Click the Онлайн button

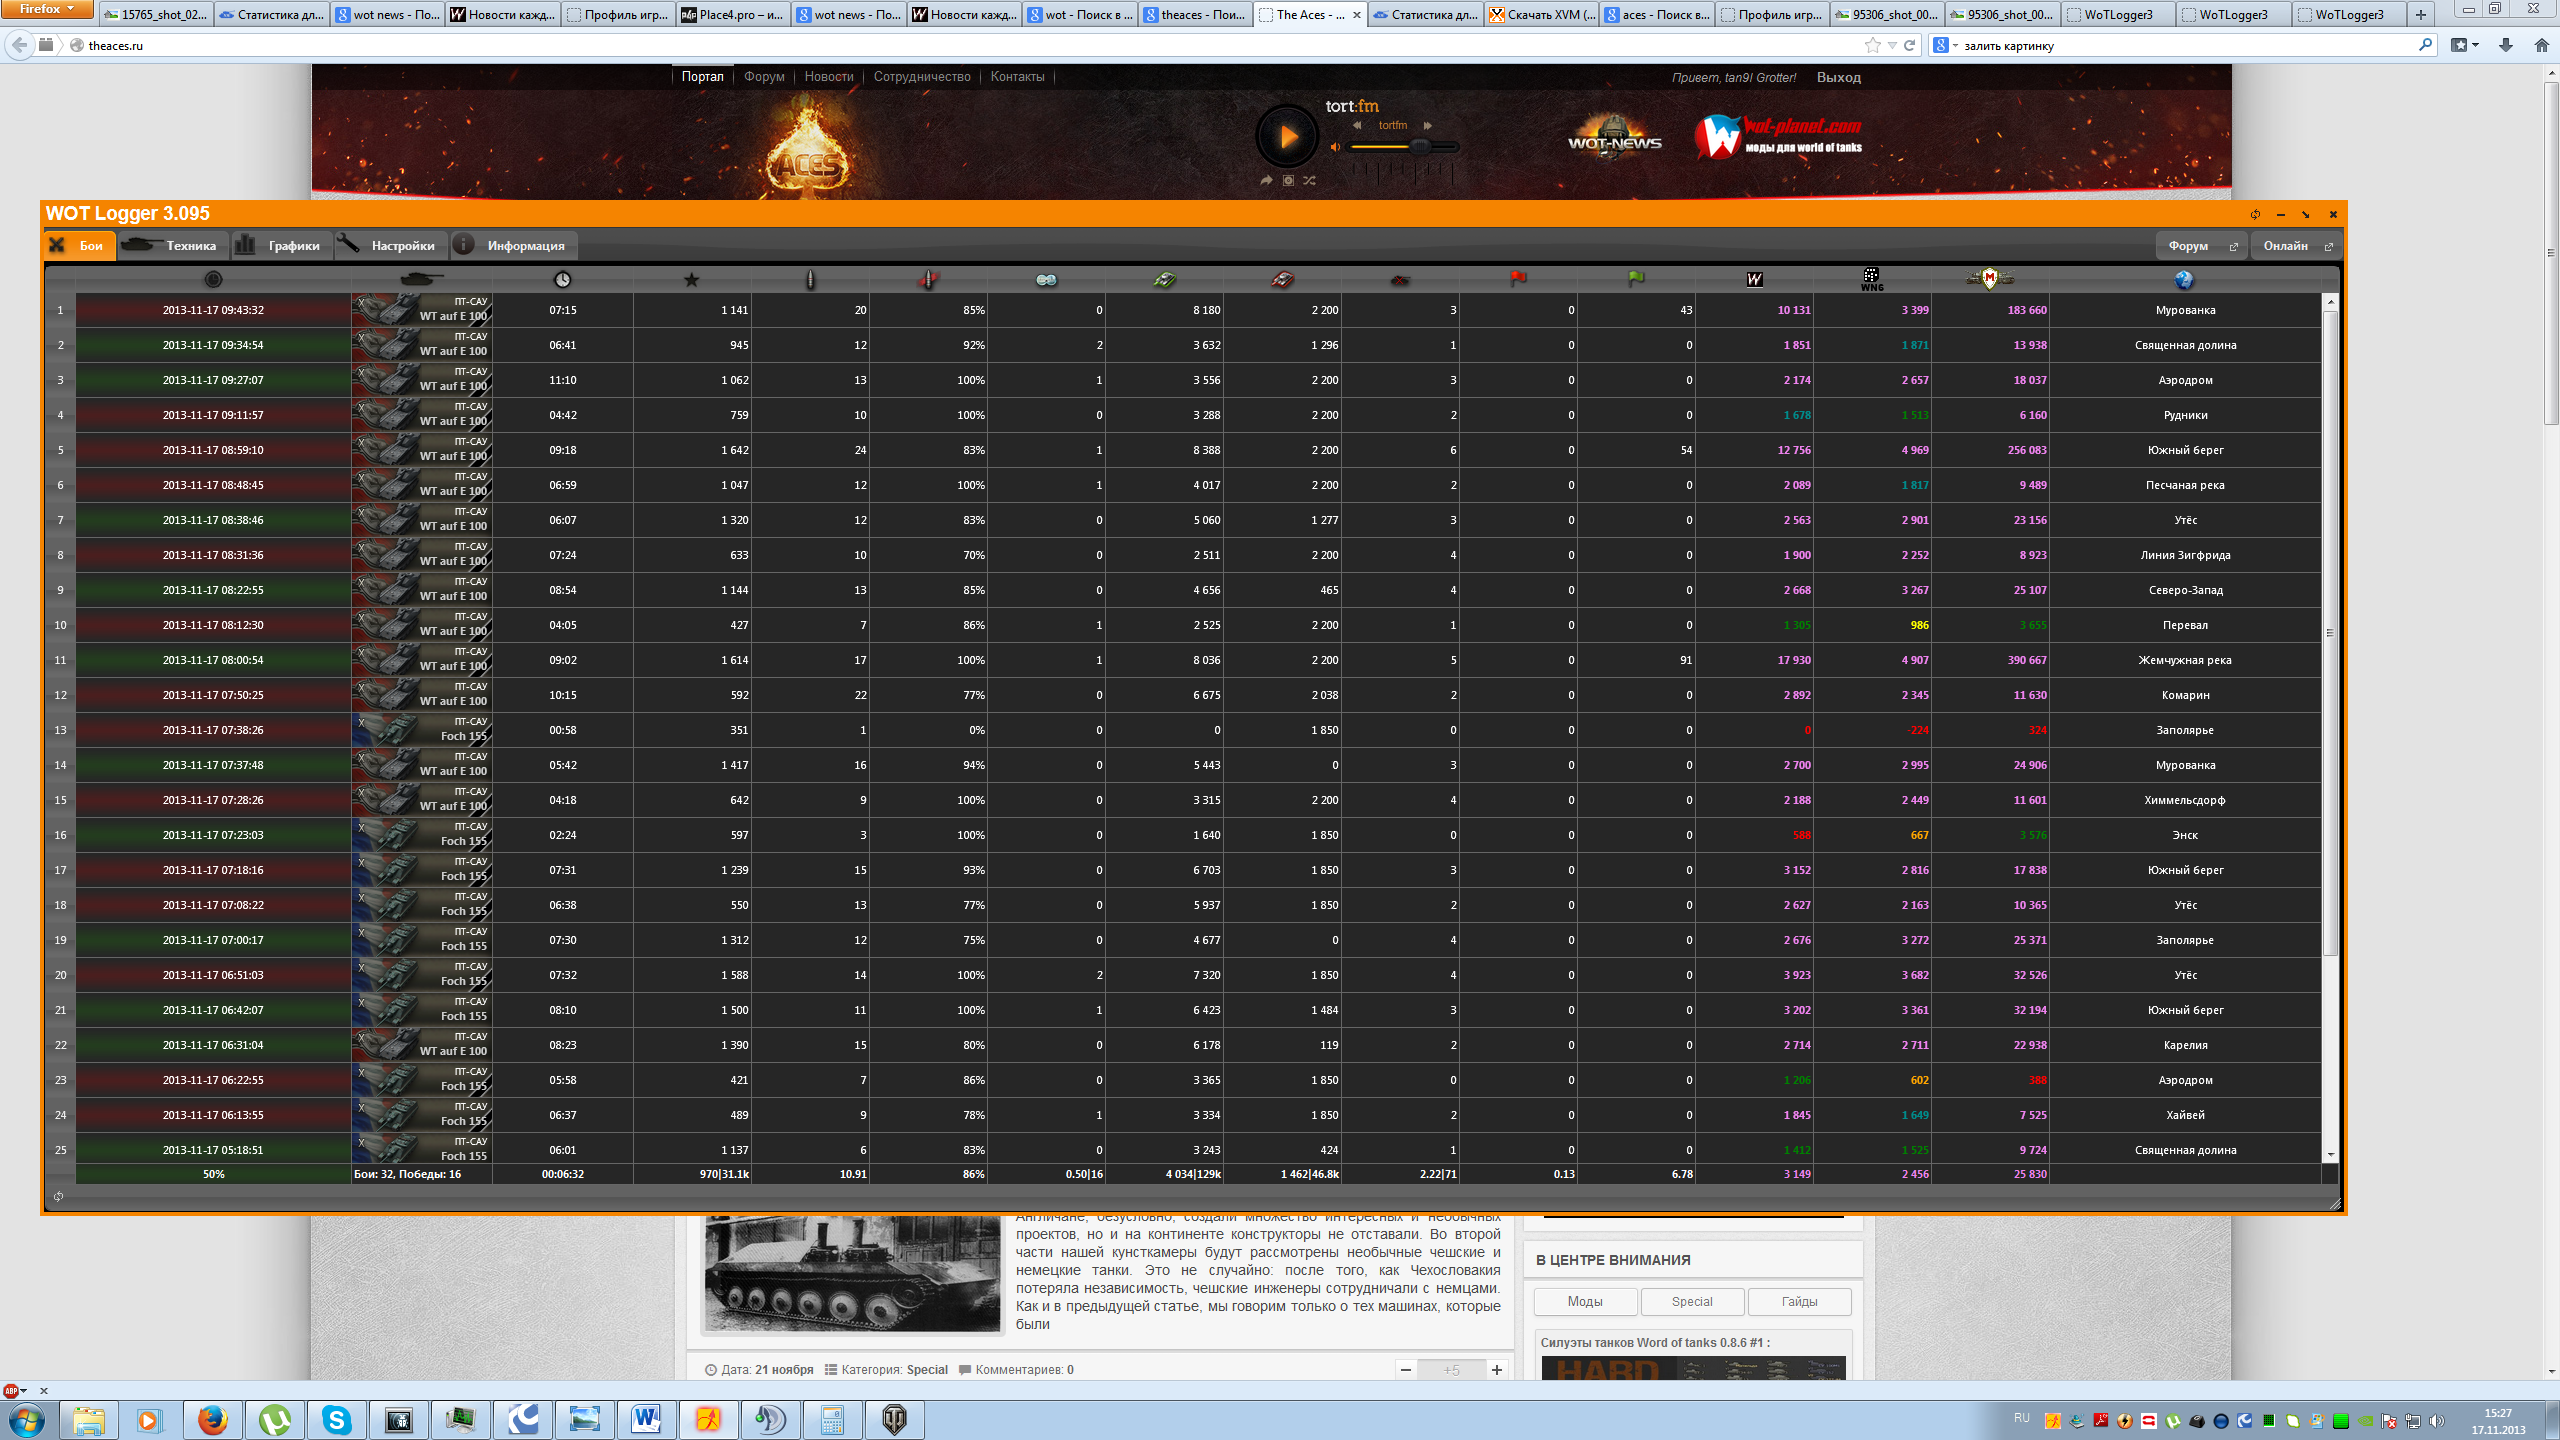[x=2294, y=246]
